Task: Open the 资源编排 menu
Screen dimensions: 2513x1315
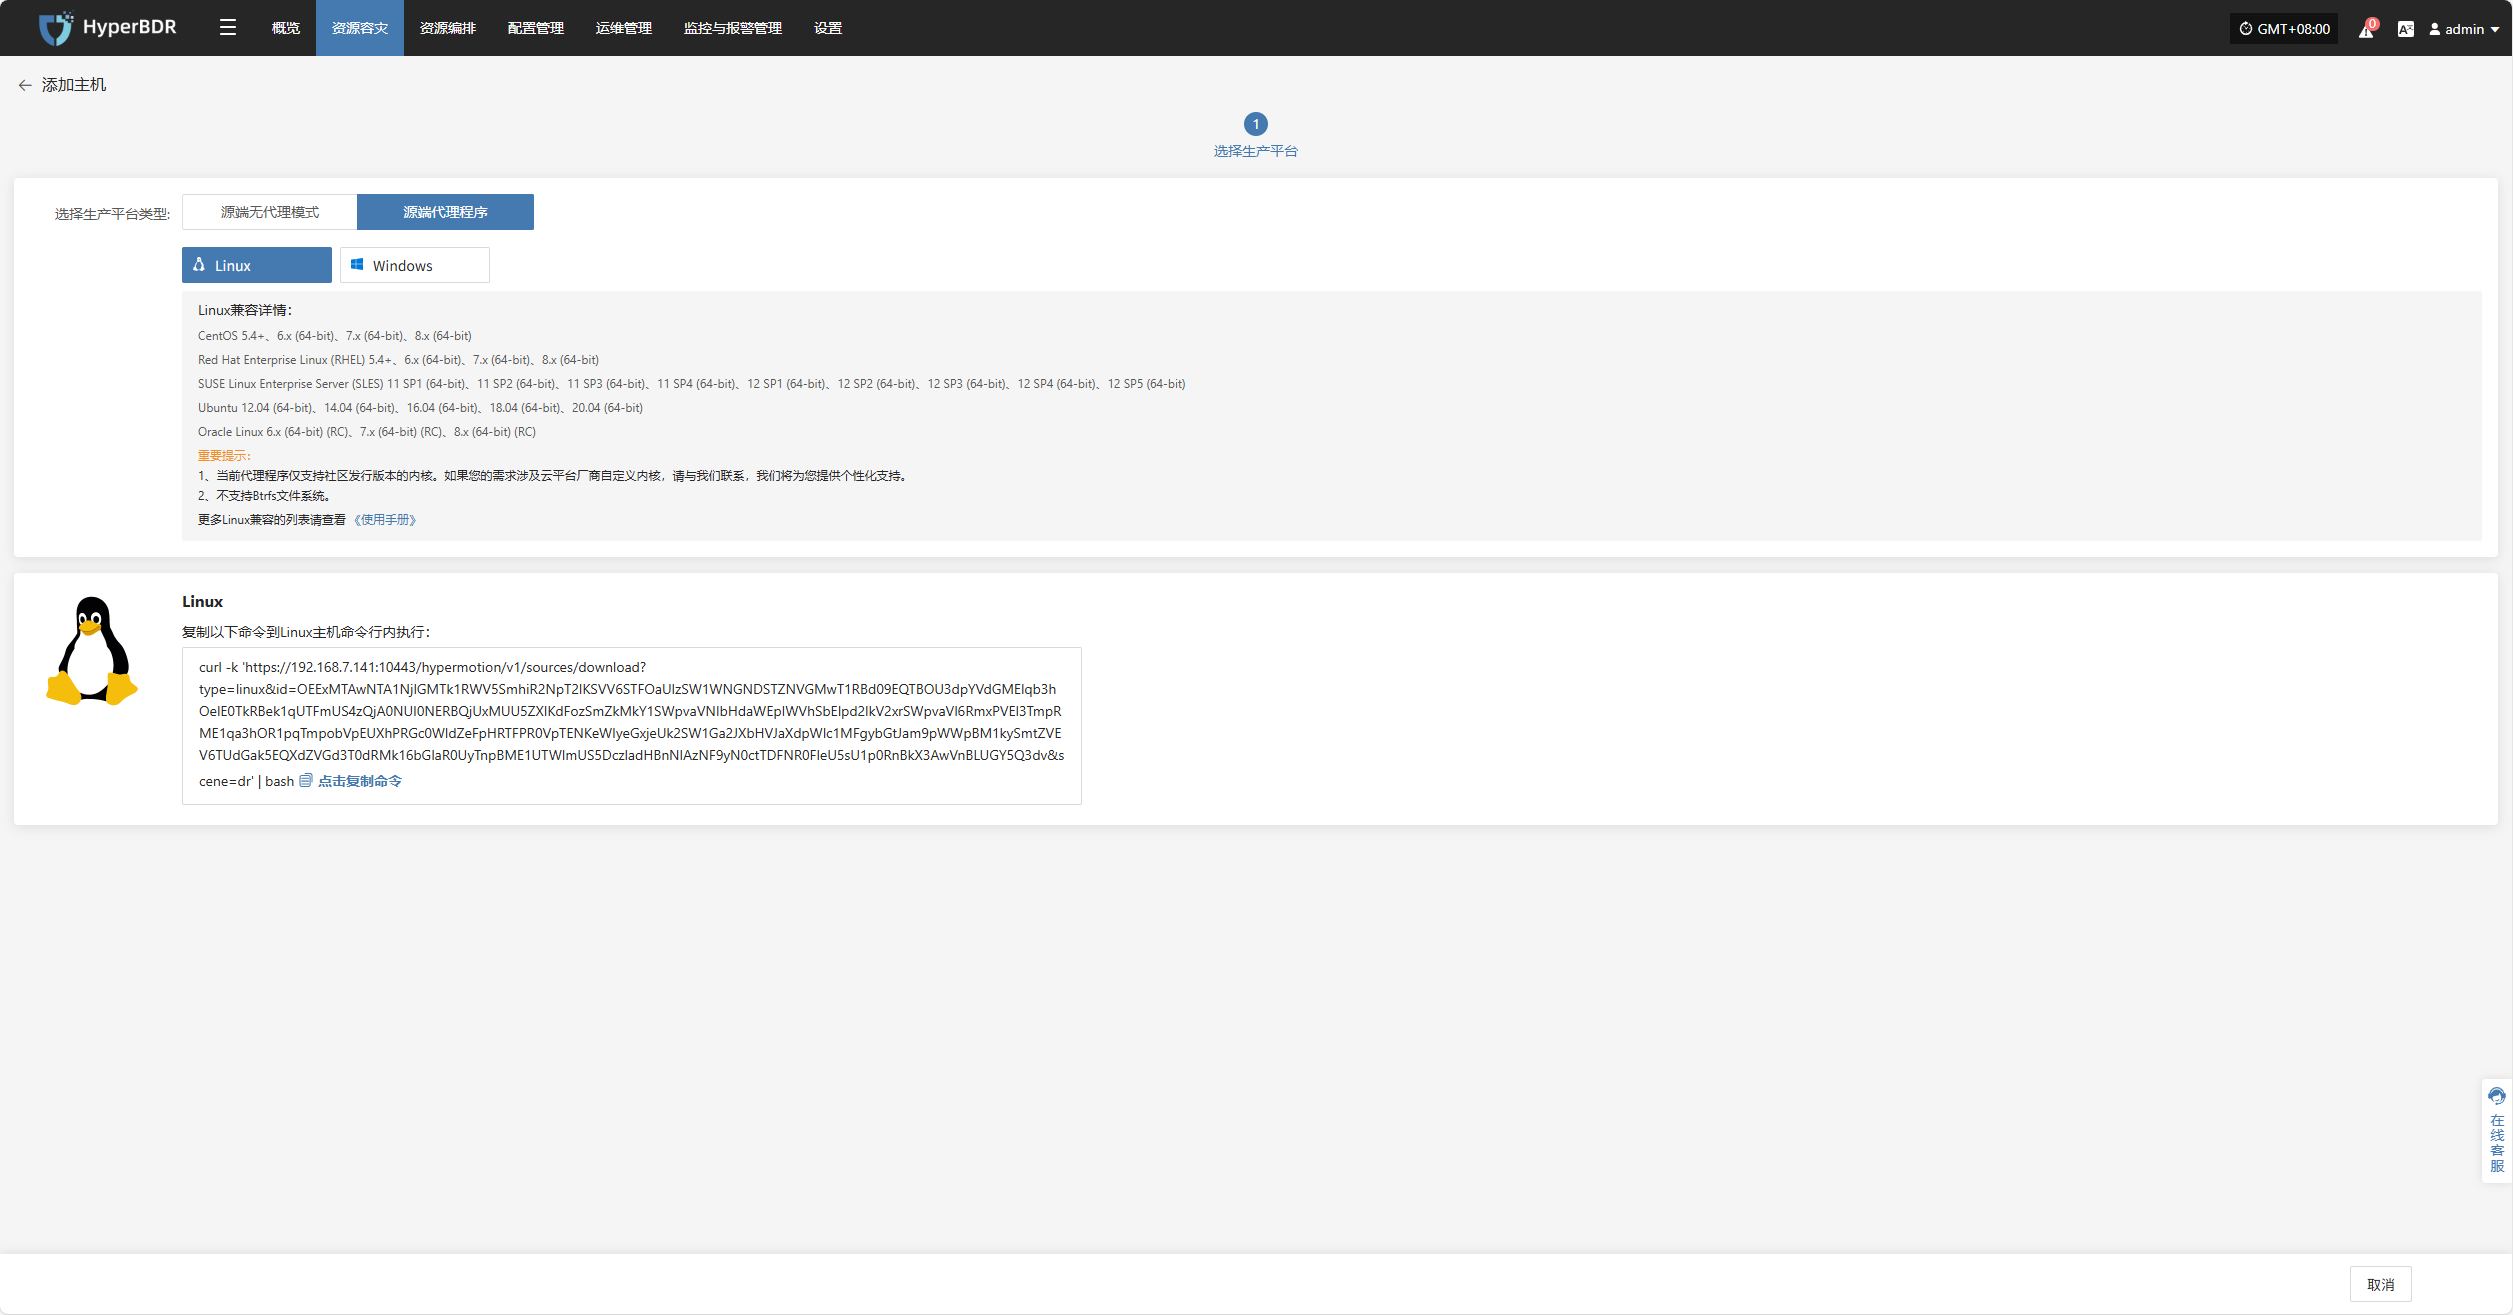Action: (x=448, y=28)
